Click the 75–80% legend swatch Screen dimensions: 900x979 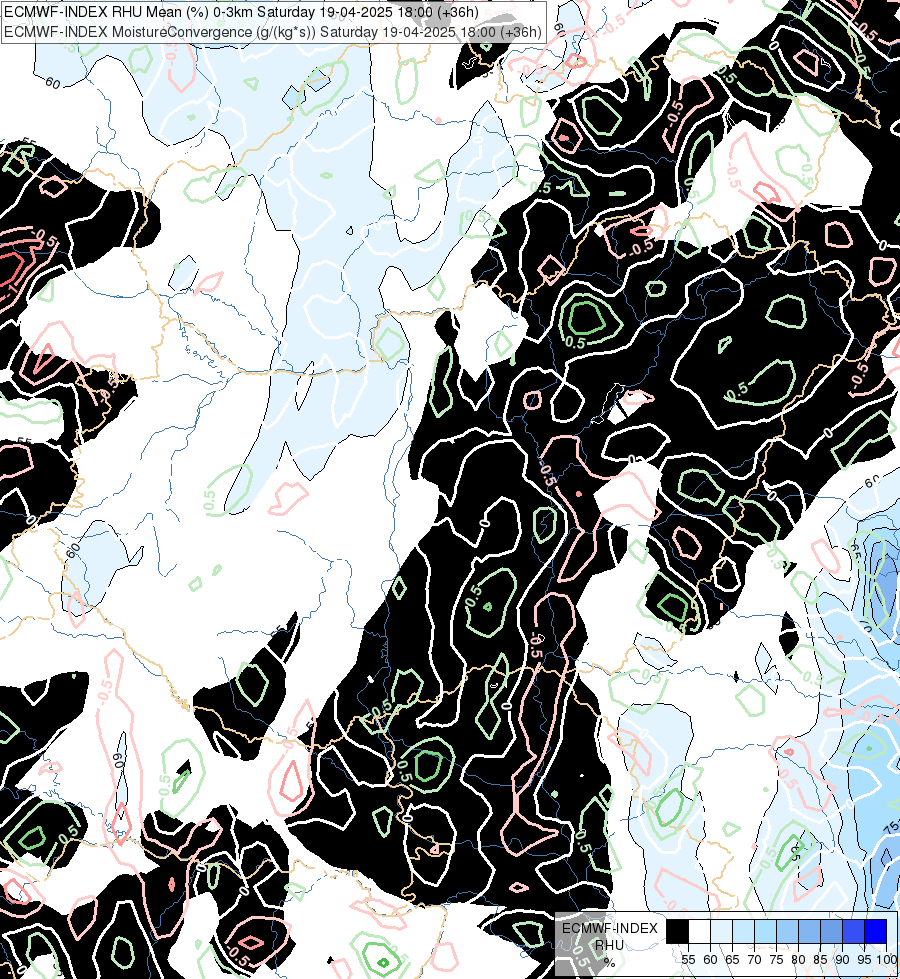tap(788, 931)
